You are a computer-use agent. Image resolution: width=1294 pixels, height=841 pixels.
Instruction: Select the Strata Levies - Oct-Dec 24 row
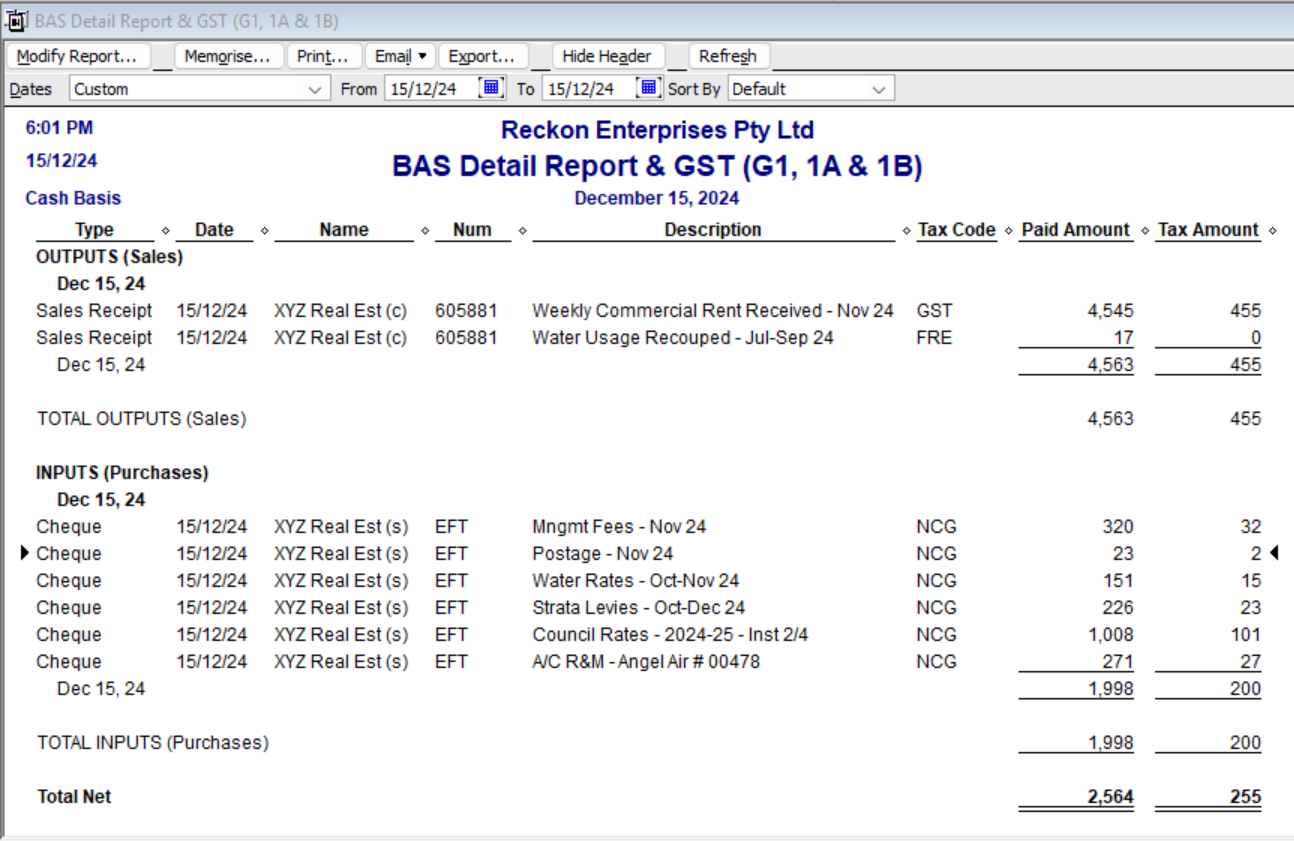(x=648, y=608)
